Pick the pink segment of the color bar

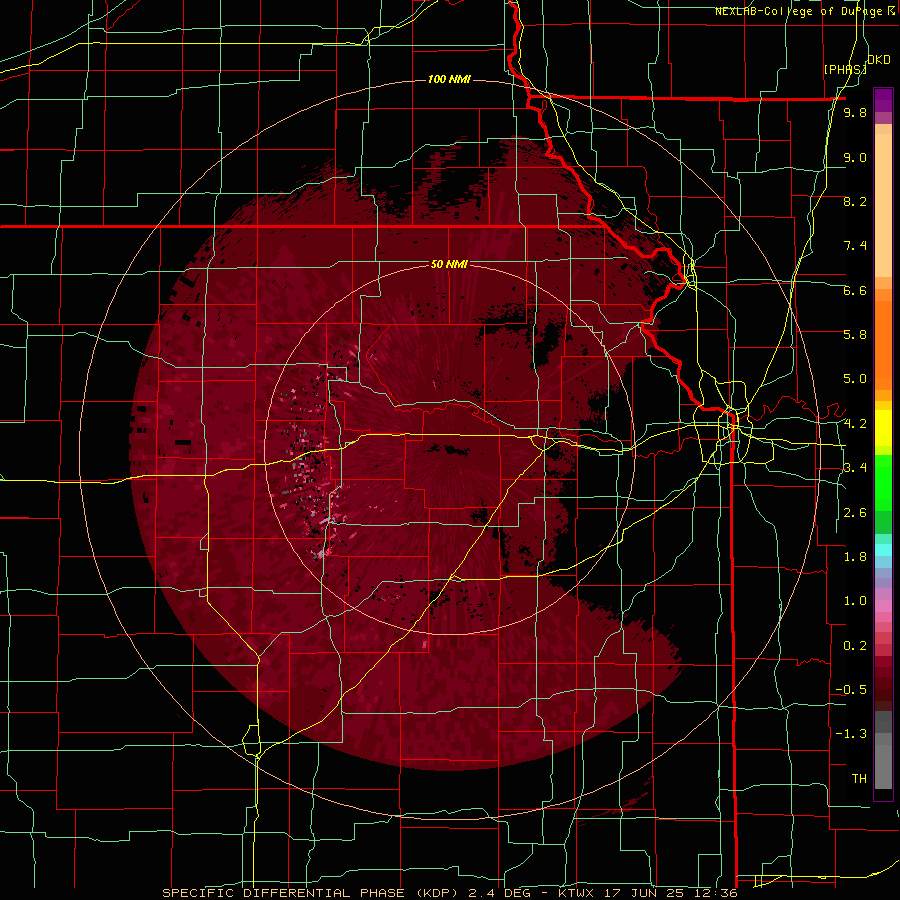point(883,606)
